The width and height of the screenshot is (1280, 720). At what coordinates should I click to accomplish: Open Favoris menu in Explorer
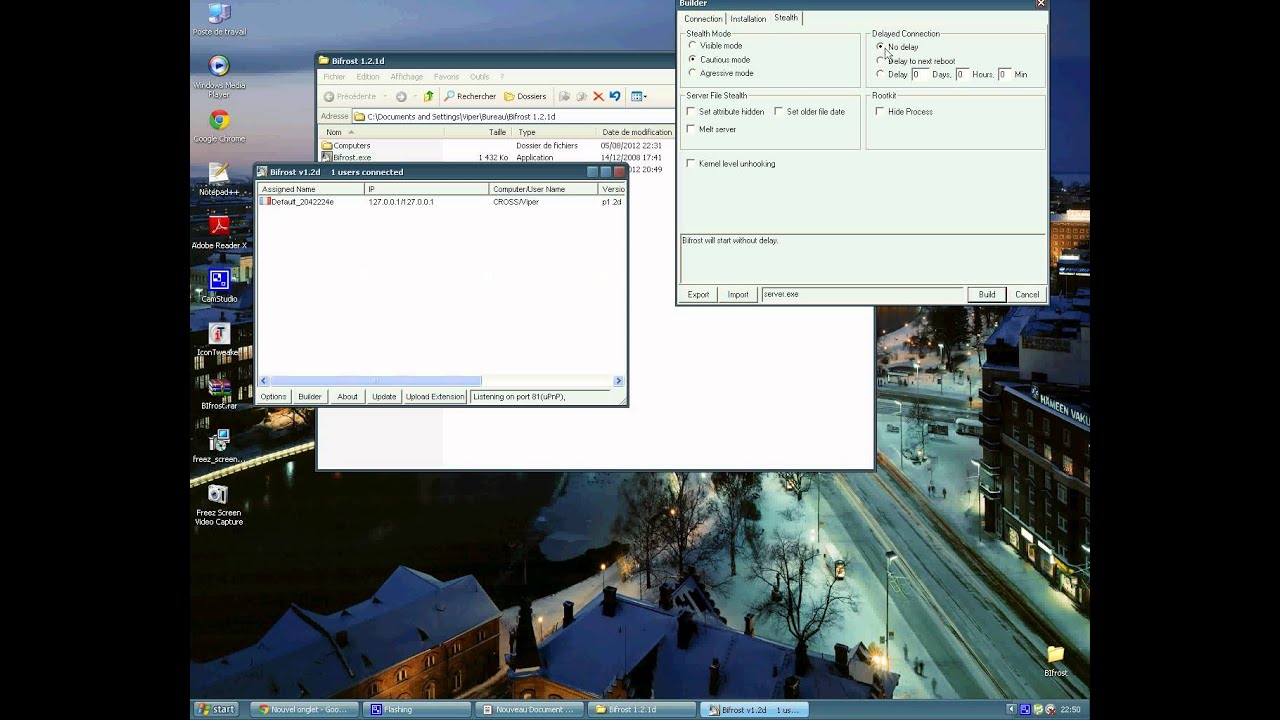[x=447, y=77]
